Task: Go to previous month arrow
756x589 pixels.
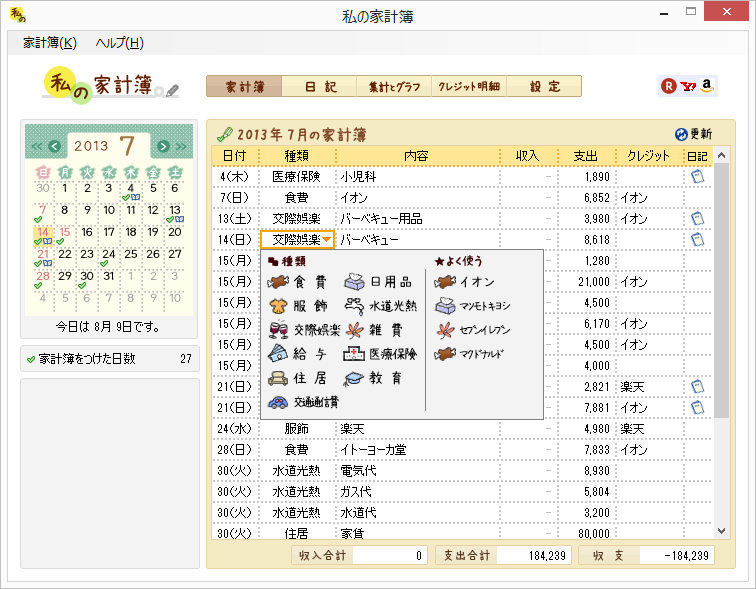Action: [54, 146]
